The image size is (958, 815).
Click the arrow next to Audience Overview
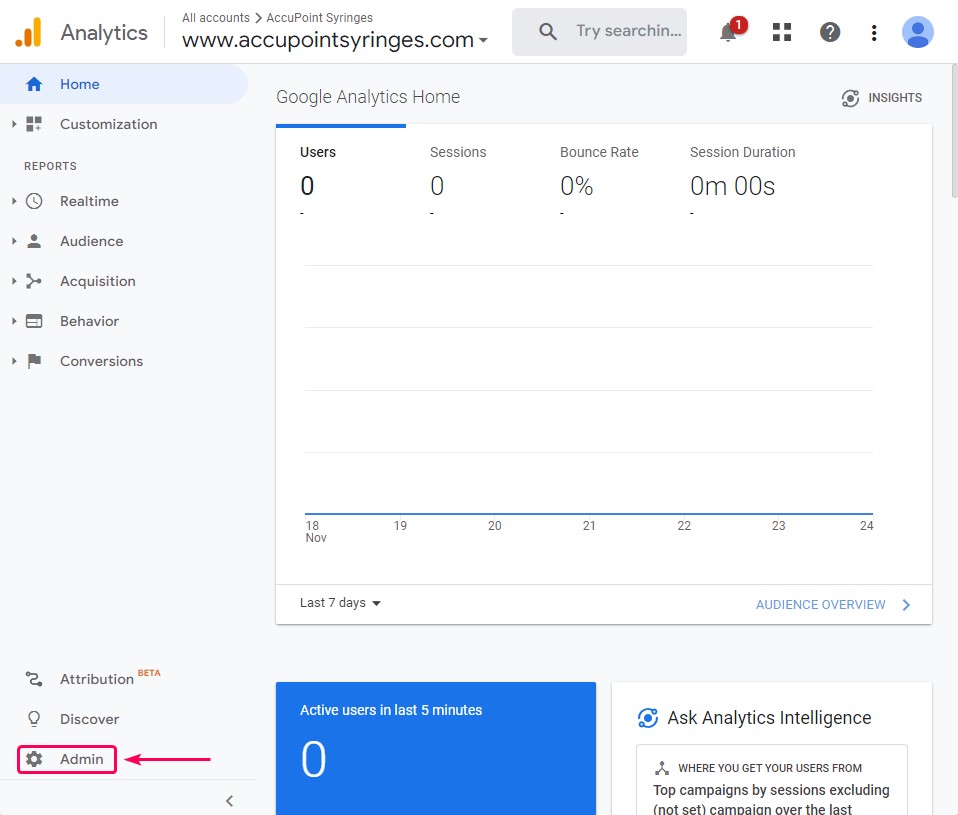(x=906, y=605)
